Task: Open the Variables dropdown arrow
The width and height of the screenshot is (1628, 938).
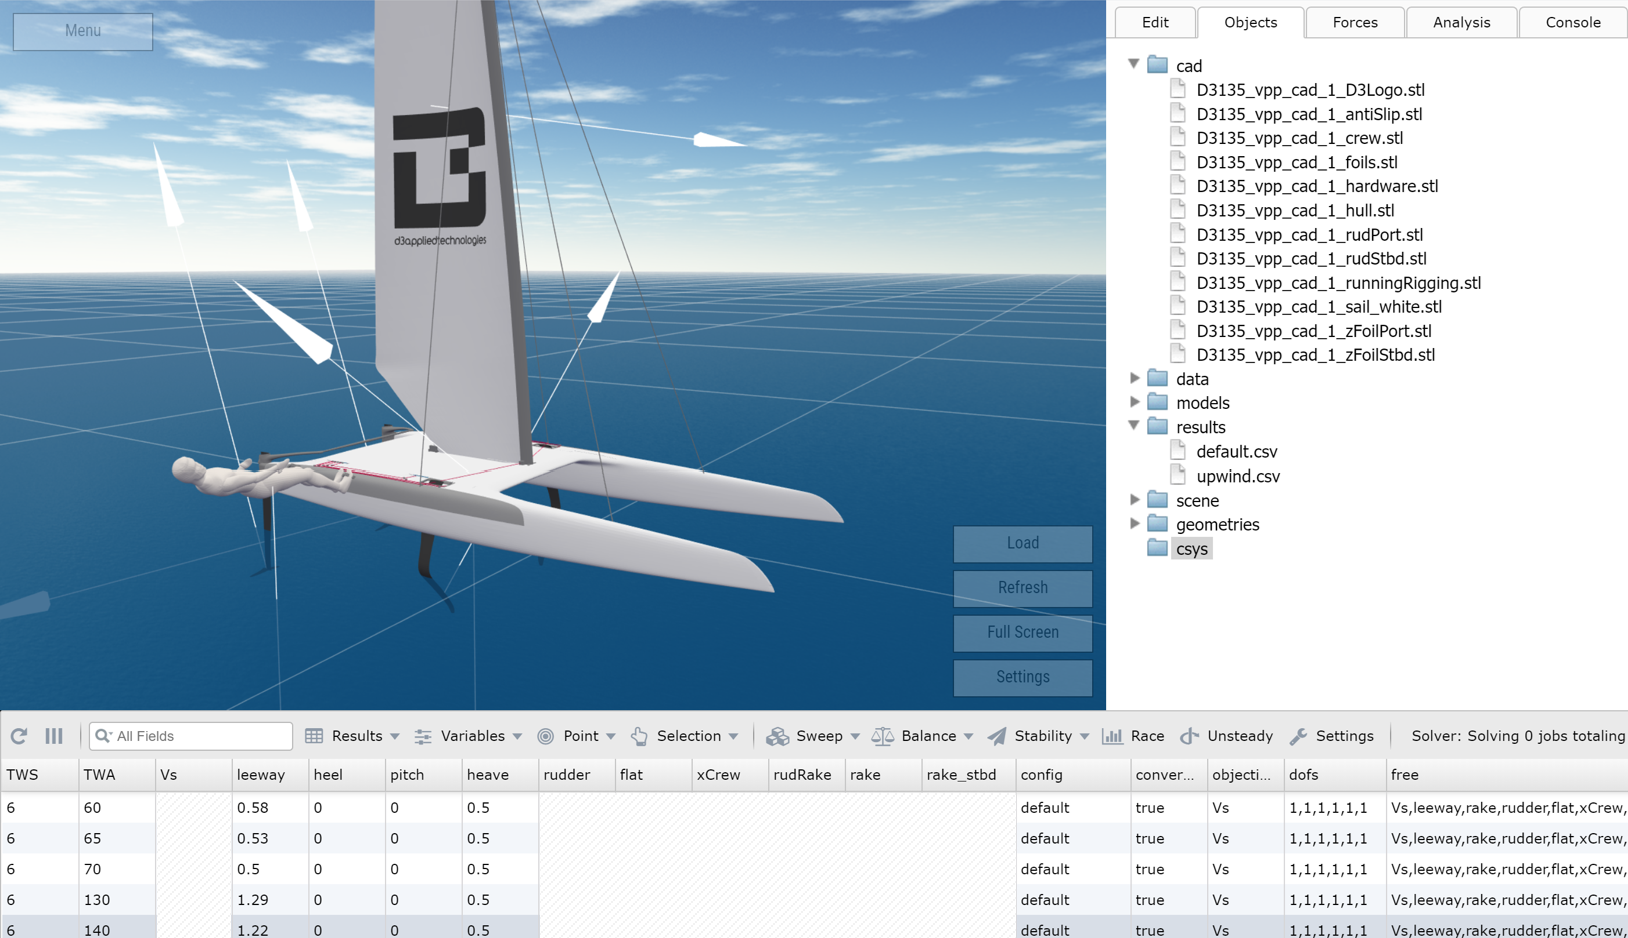Action: pos(517,737)
